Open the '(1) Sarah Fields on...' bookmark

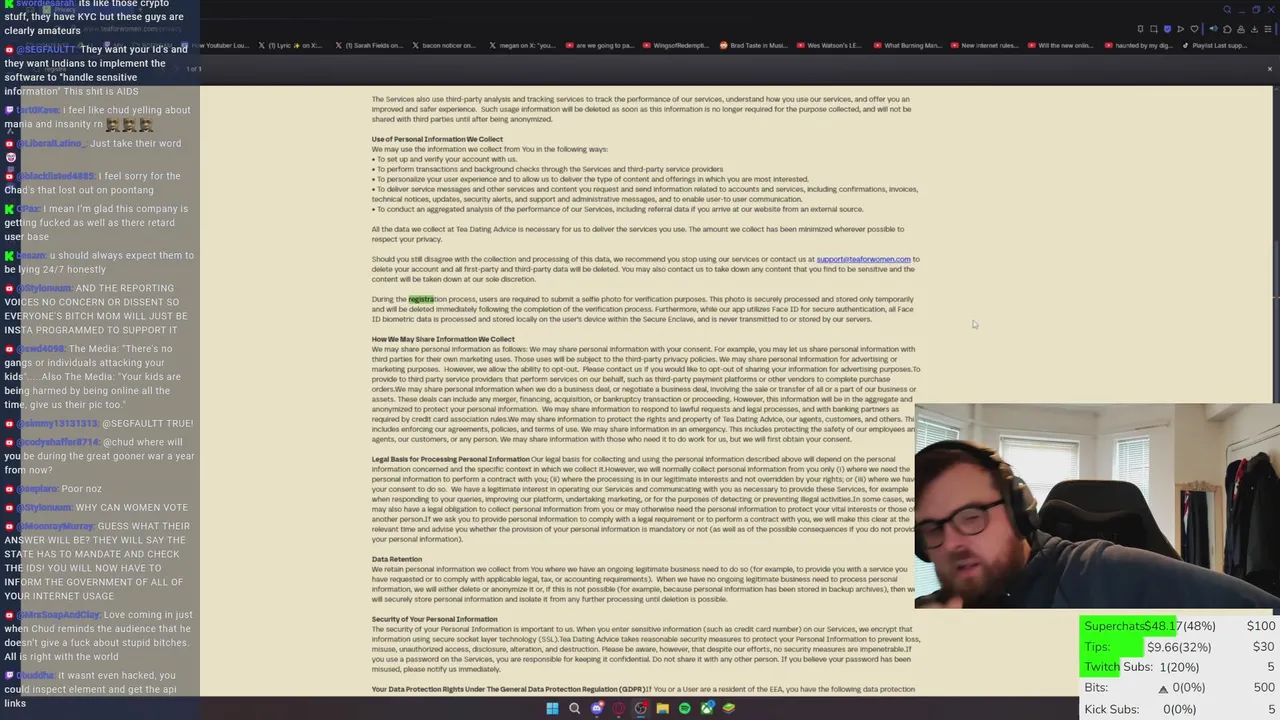(370, 45)
